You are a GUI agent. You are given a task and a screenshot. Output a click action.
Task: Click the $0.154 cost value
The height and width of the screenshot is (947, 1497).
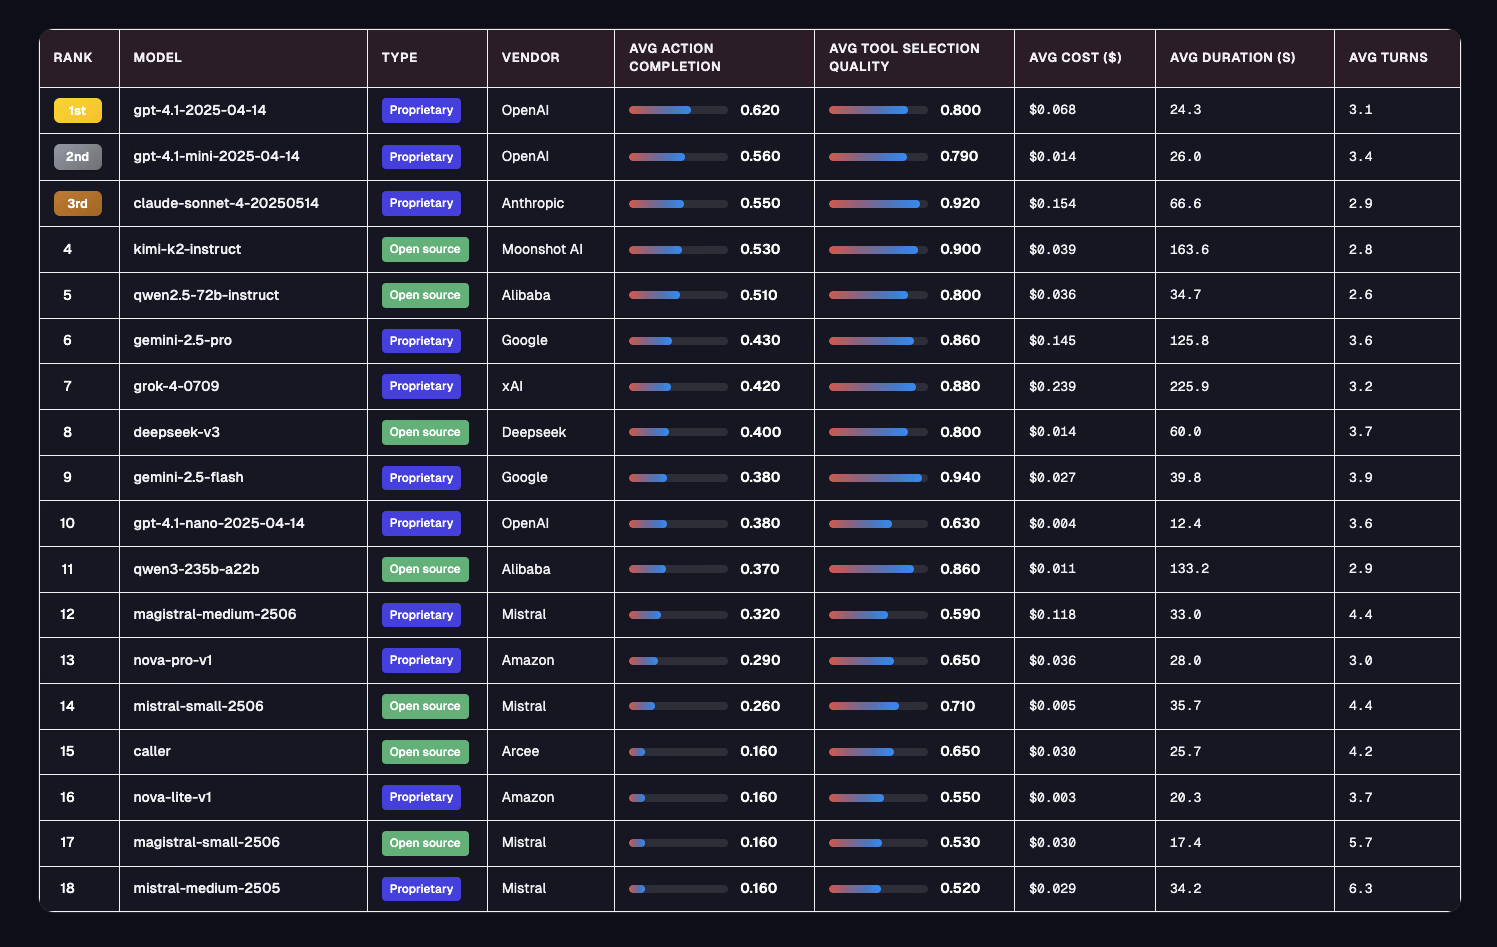(x=1053, y=203)
